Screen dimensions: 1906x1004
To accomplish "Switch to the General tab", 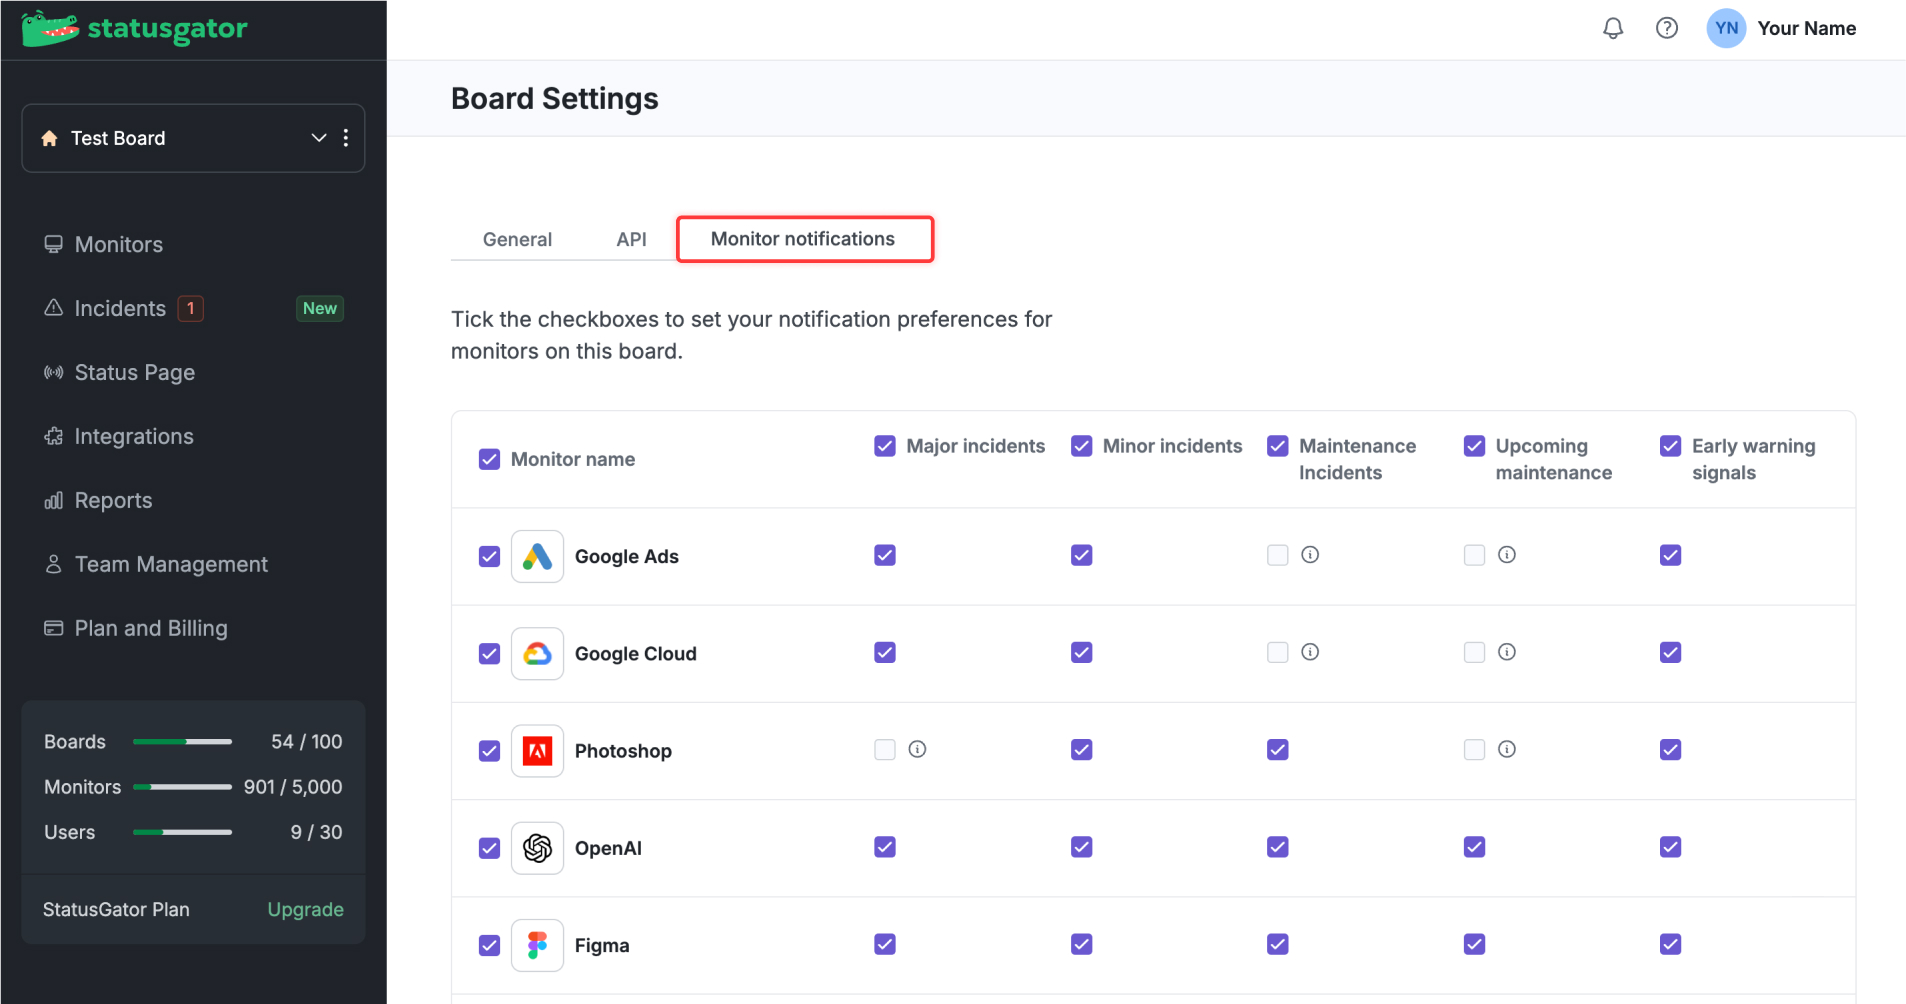I will [517, 239].
